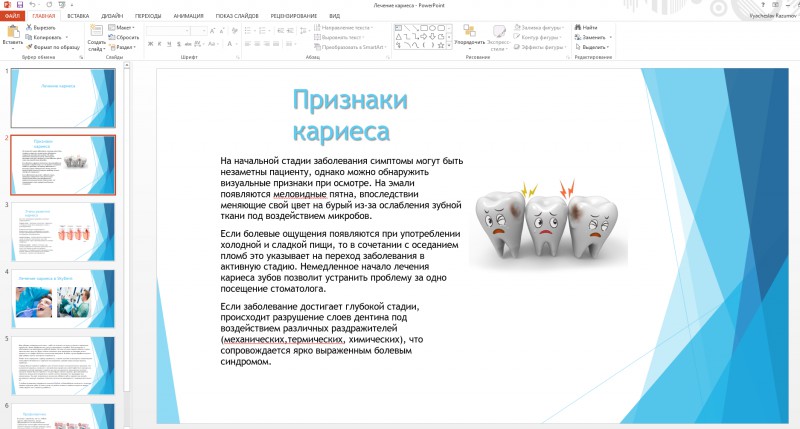Click Decrease Font Size icon

click(222, 31)
